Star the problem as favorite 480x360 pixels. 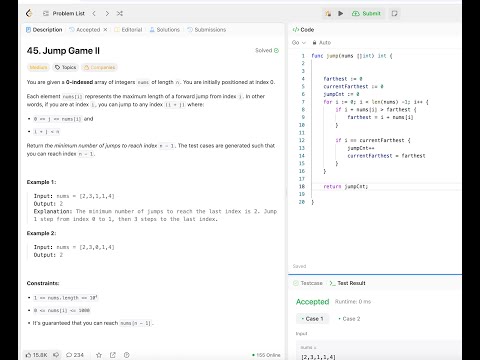[x=99, y=355]
